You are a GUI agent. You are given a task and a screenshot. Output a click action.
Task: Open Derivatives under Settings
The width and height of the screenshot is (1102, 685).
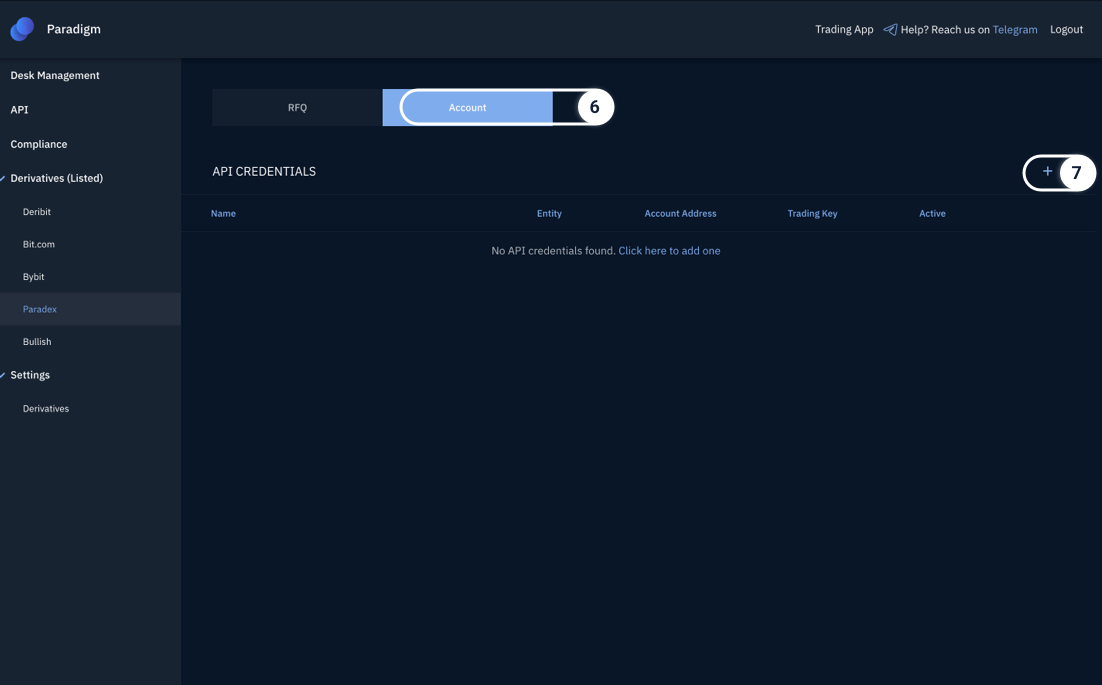46,408
